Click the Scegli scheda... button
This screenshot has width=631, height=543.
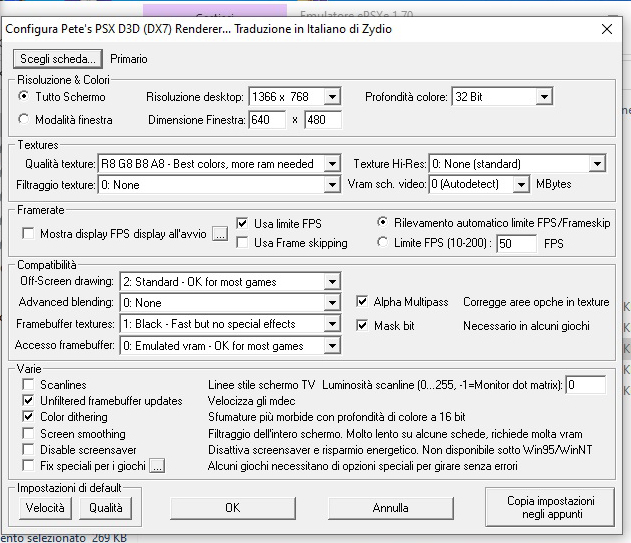pos(58,59)
